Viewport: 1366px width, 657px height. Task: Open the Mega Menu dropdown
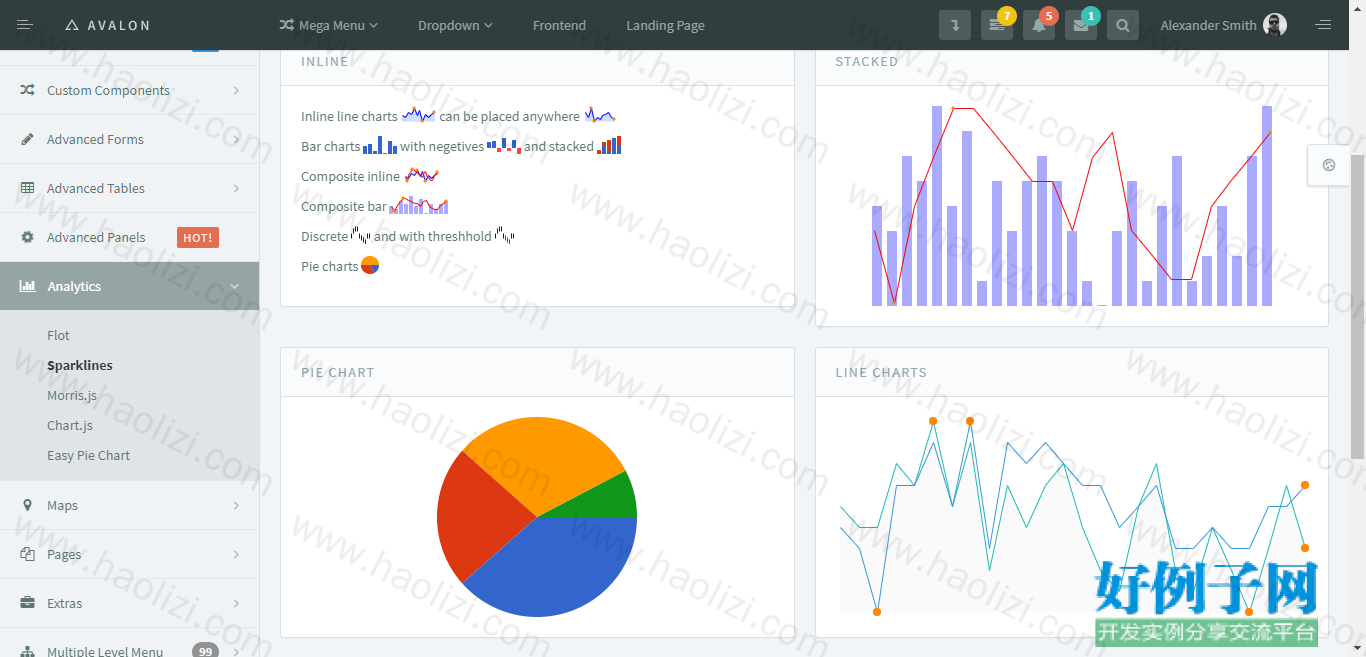328,25
